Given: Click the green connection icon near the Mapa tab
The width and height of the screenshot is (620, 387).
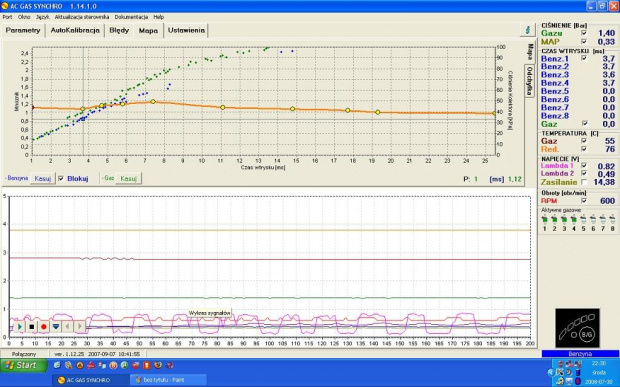Looking at the screenshot, I should tap(527, 30).
